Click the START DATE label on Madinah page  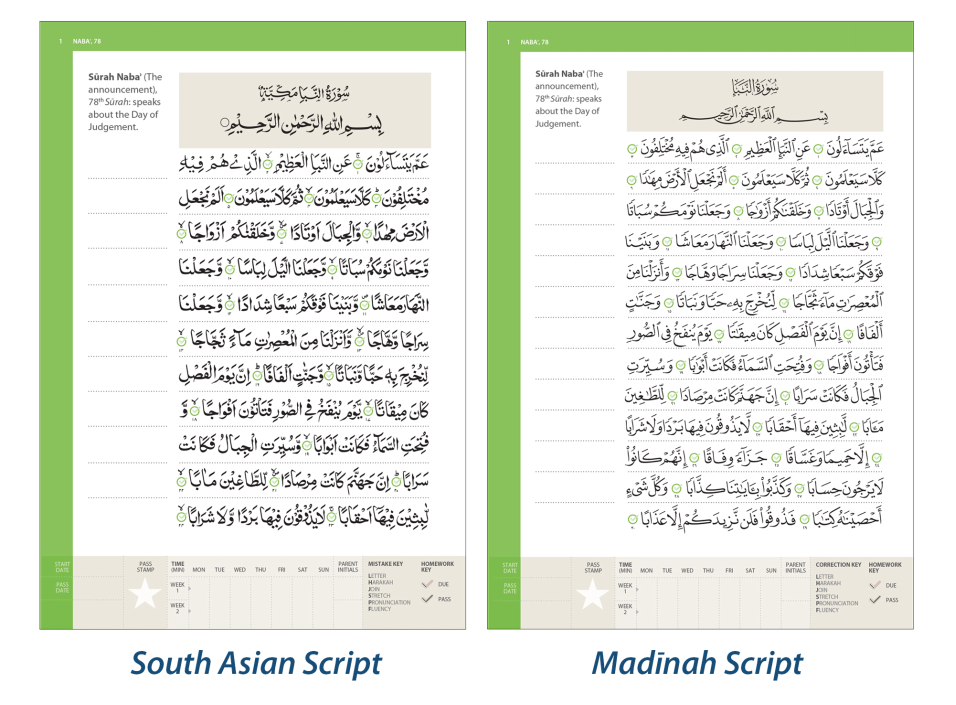click(x=510, y=568)
